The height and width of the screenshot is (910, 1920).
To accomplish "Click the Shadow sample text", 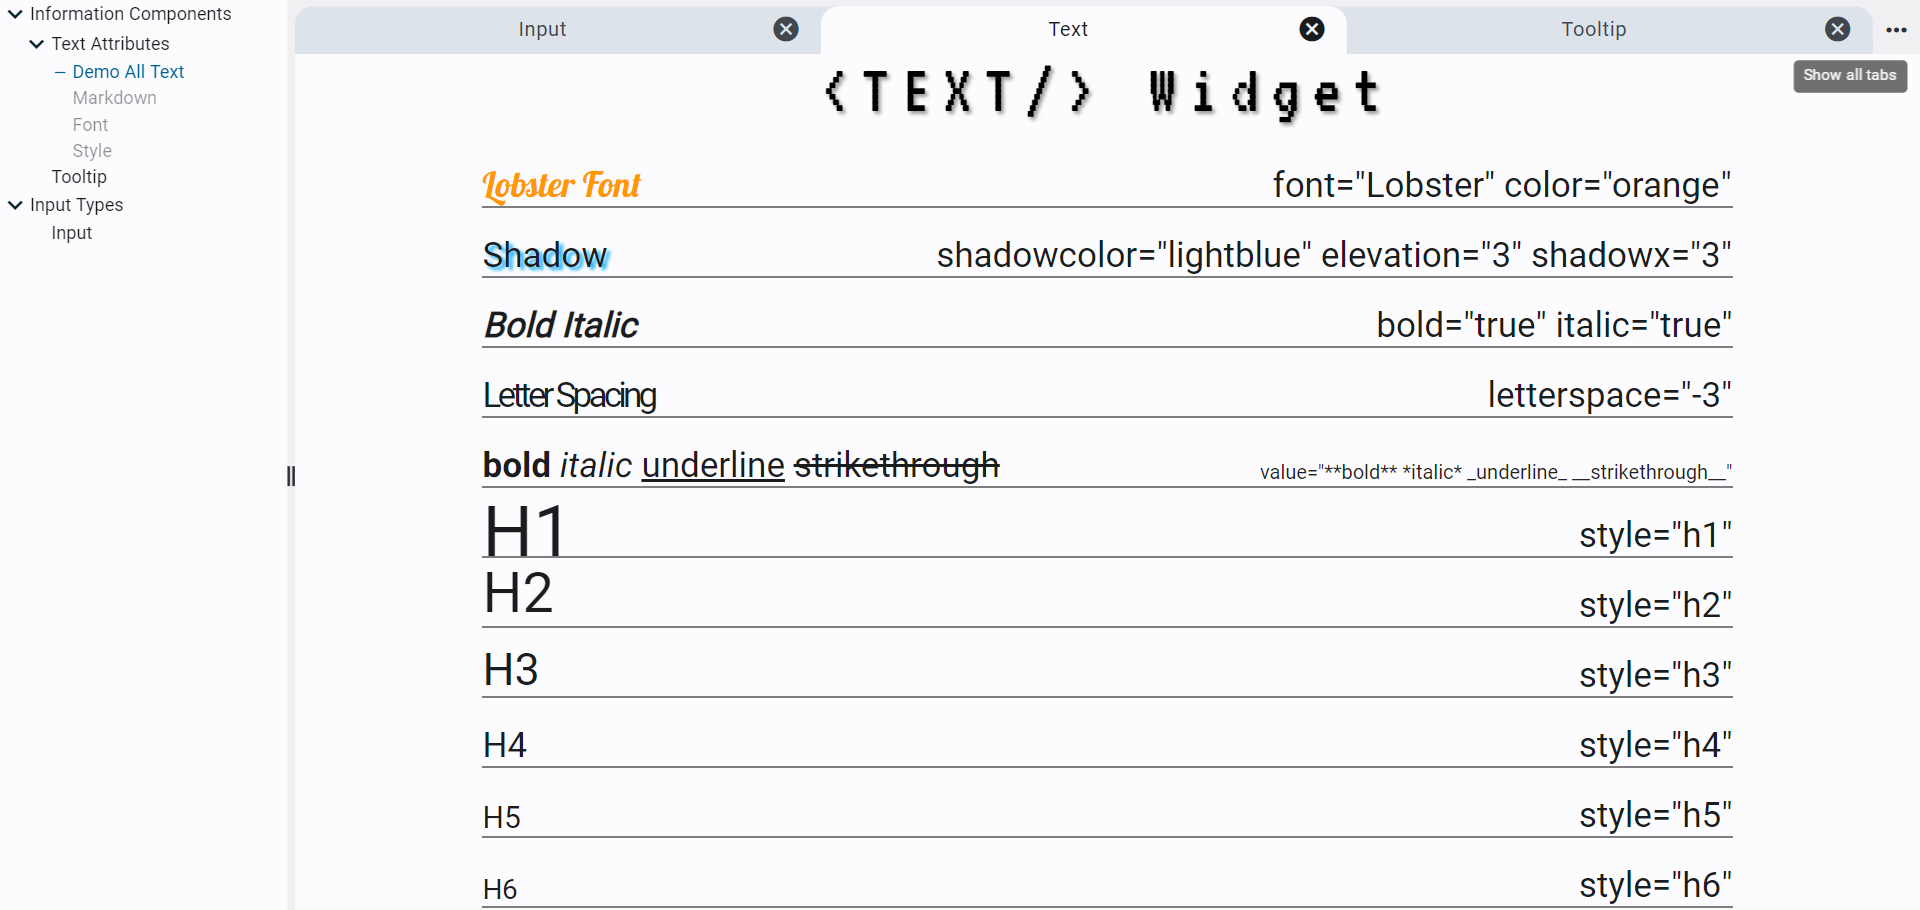I will coord(545,256).
